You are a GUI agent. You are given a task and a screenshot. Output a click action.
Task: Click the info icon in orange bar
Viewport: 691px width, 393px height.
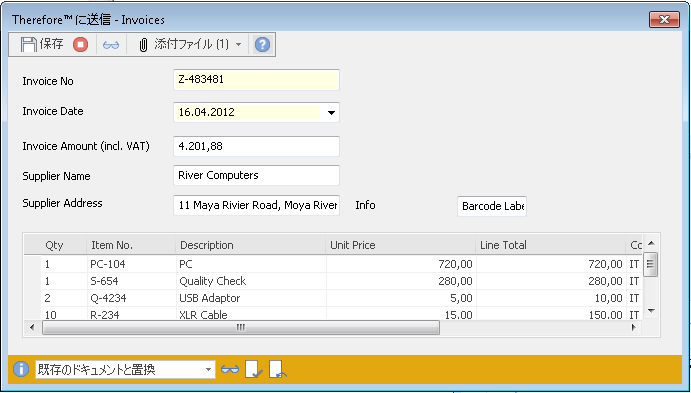[x=21, y=369]
